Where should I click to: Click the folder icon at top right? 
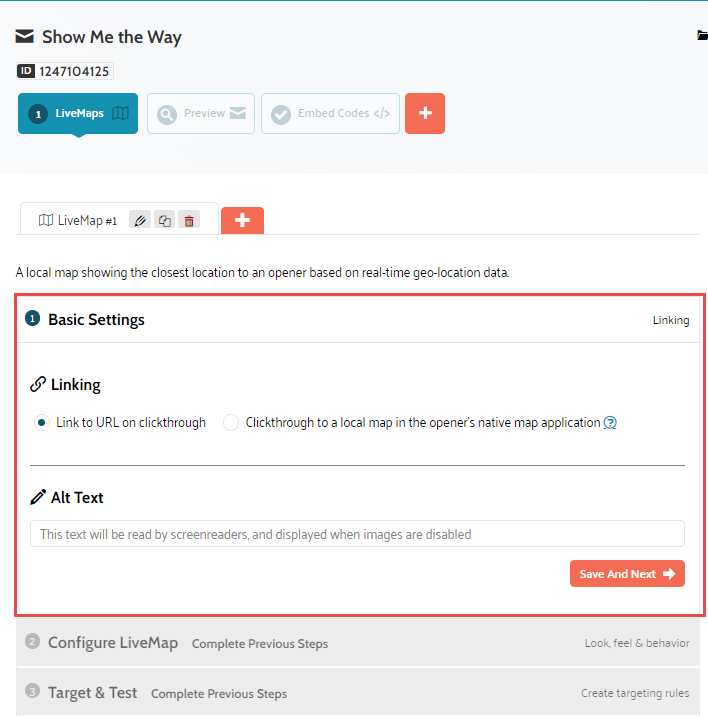pos(702,36)
